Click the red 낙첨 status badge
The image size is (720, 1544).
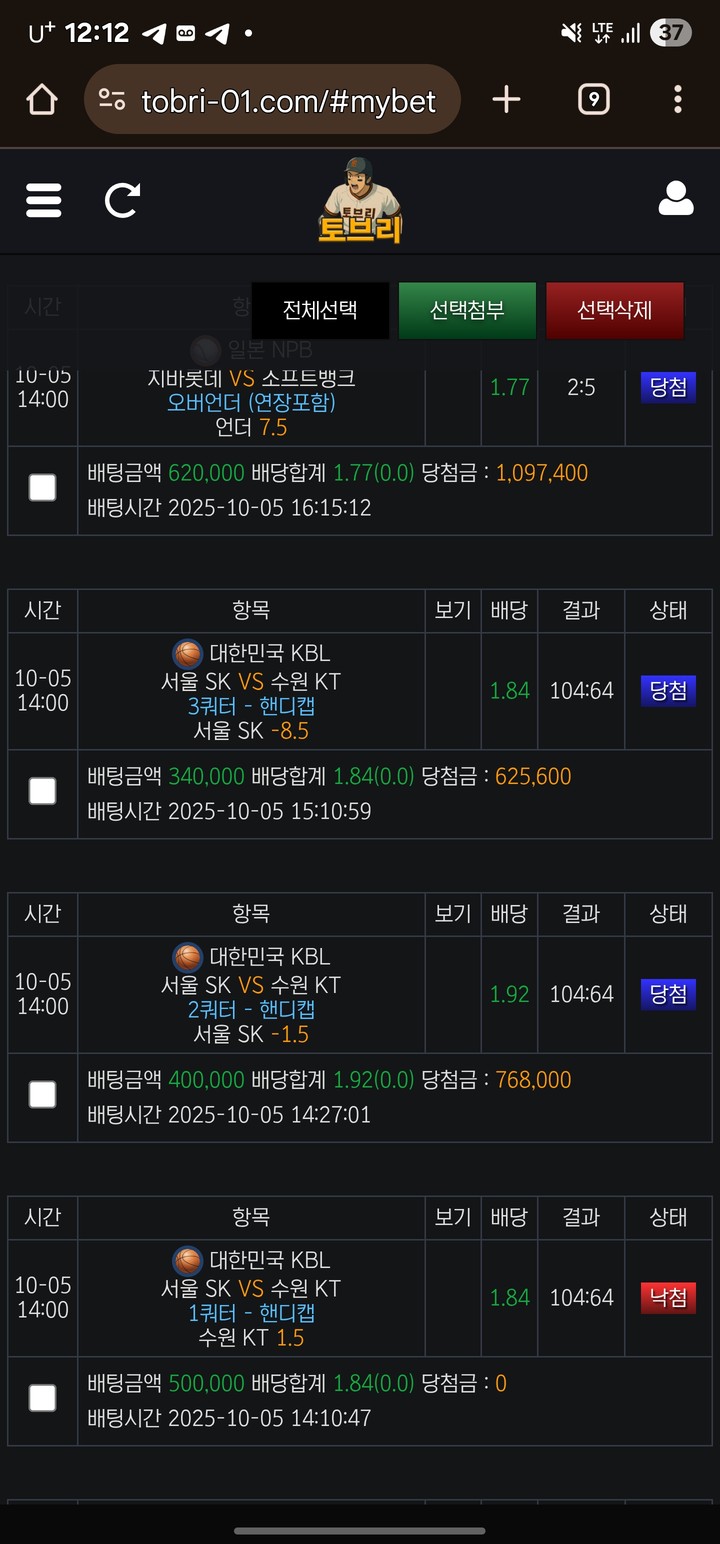click(668, 1298)
